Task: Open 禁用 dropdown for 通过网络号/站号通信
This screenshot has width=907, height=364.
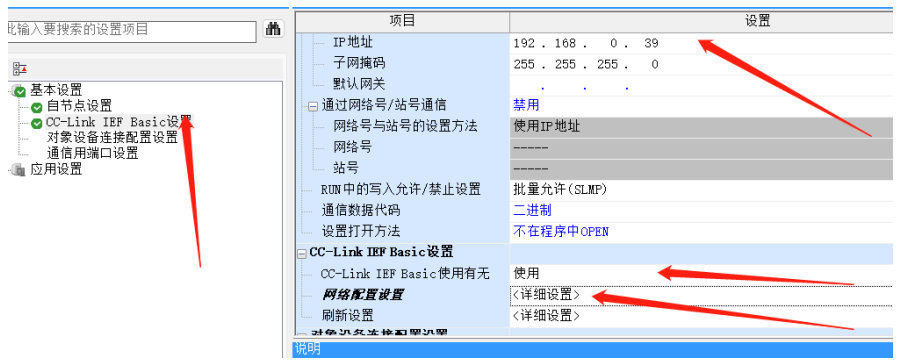Action: pyautogui.click(x=701, y=105)
